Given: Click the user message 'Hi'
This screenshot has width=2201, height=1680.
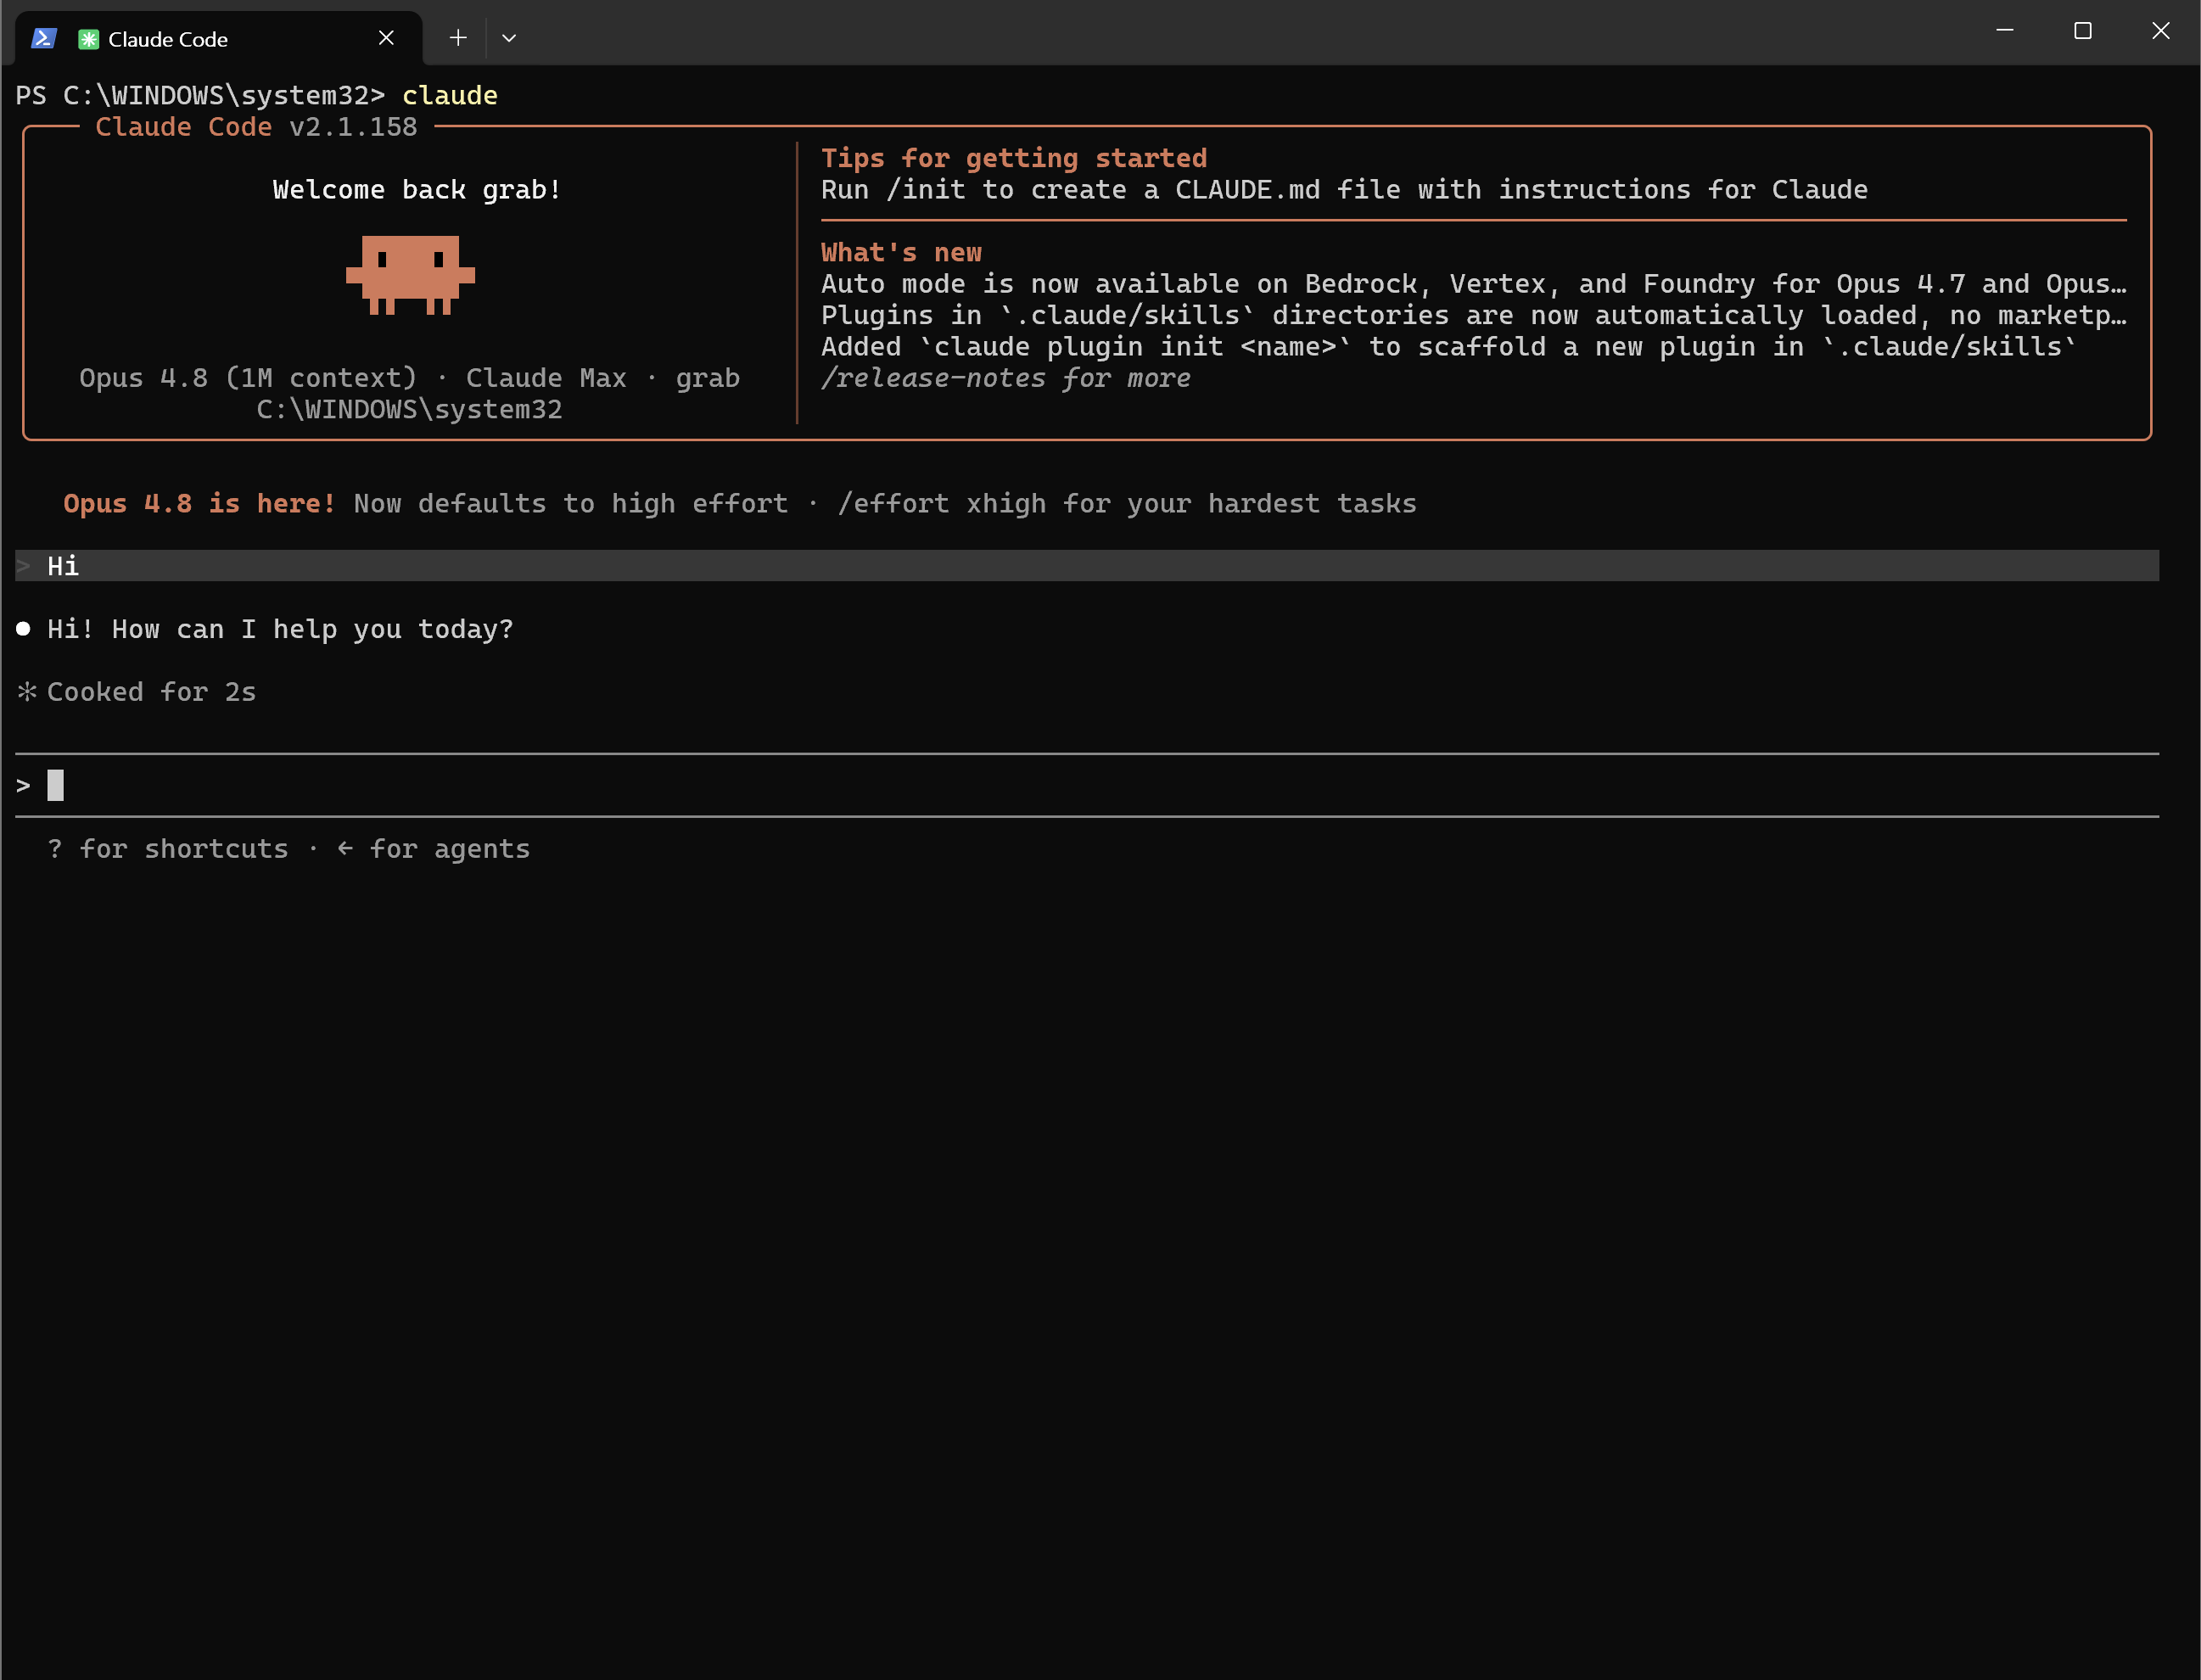Looking at the screenshot, I should tap(1087, 566).
